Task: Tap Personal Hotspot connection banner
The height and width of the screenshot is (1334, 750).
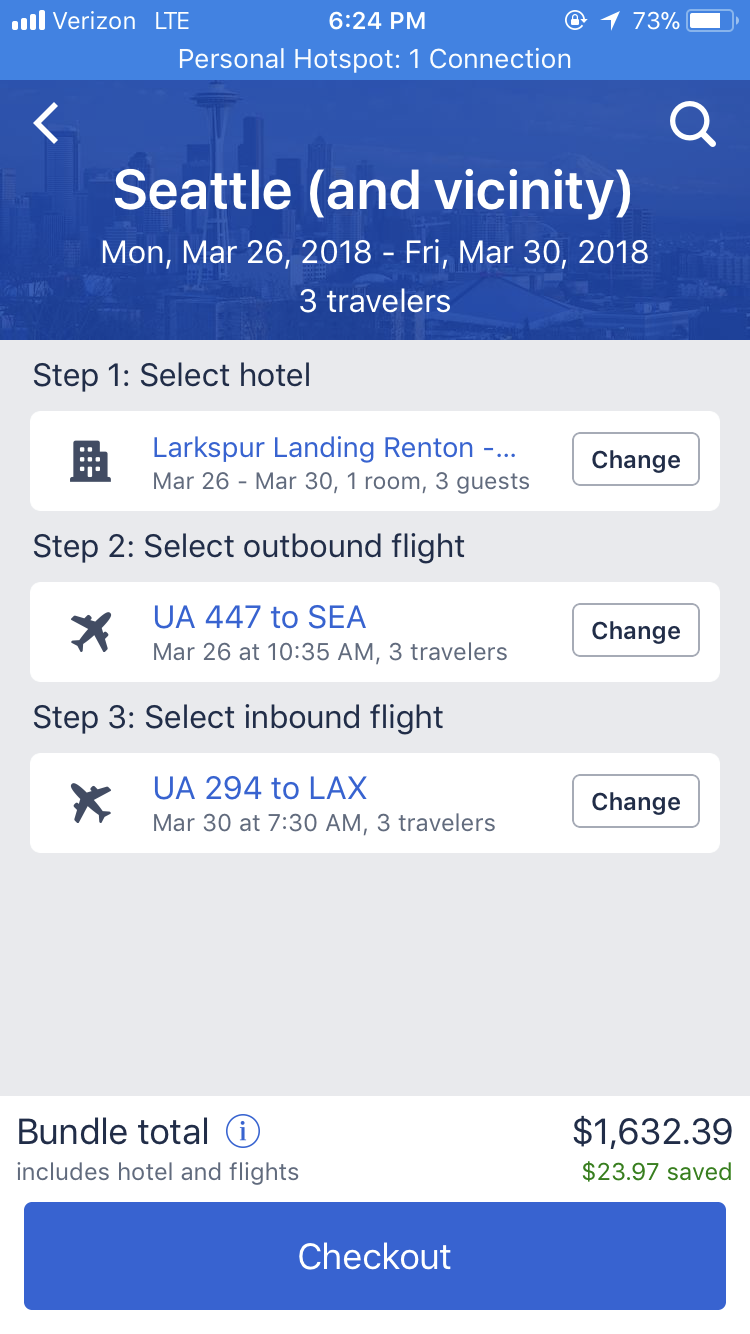Action: (375, 59)
